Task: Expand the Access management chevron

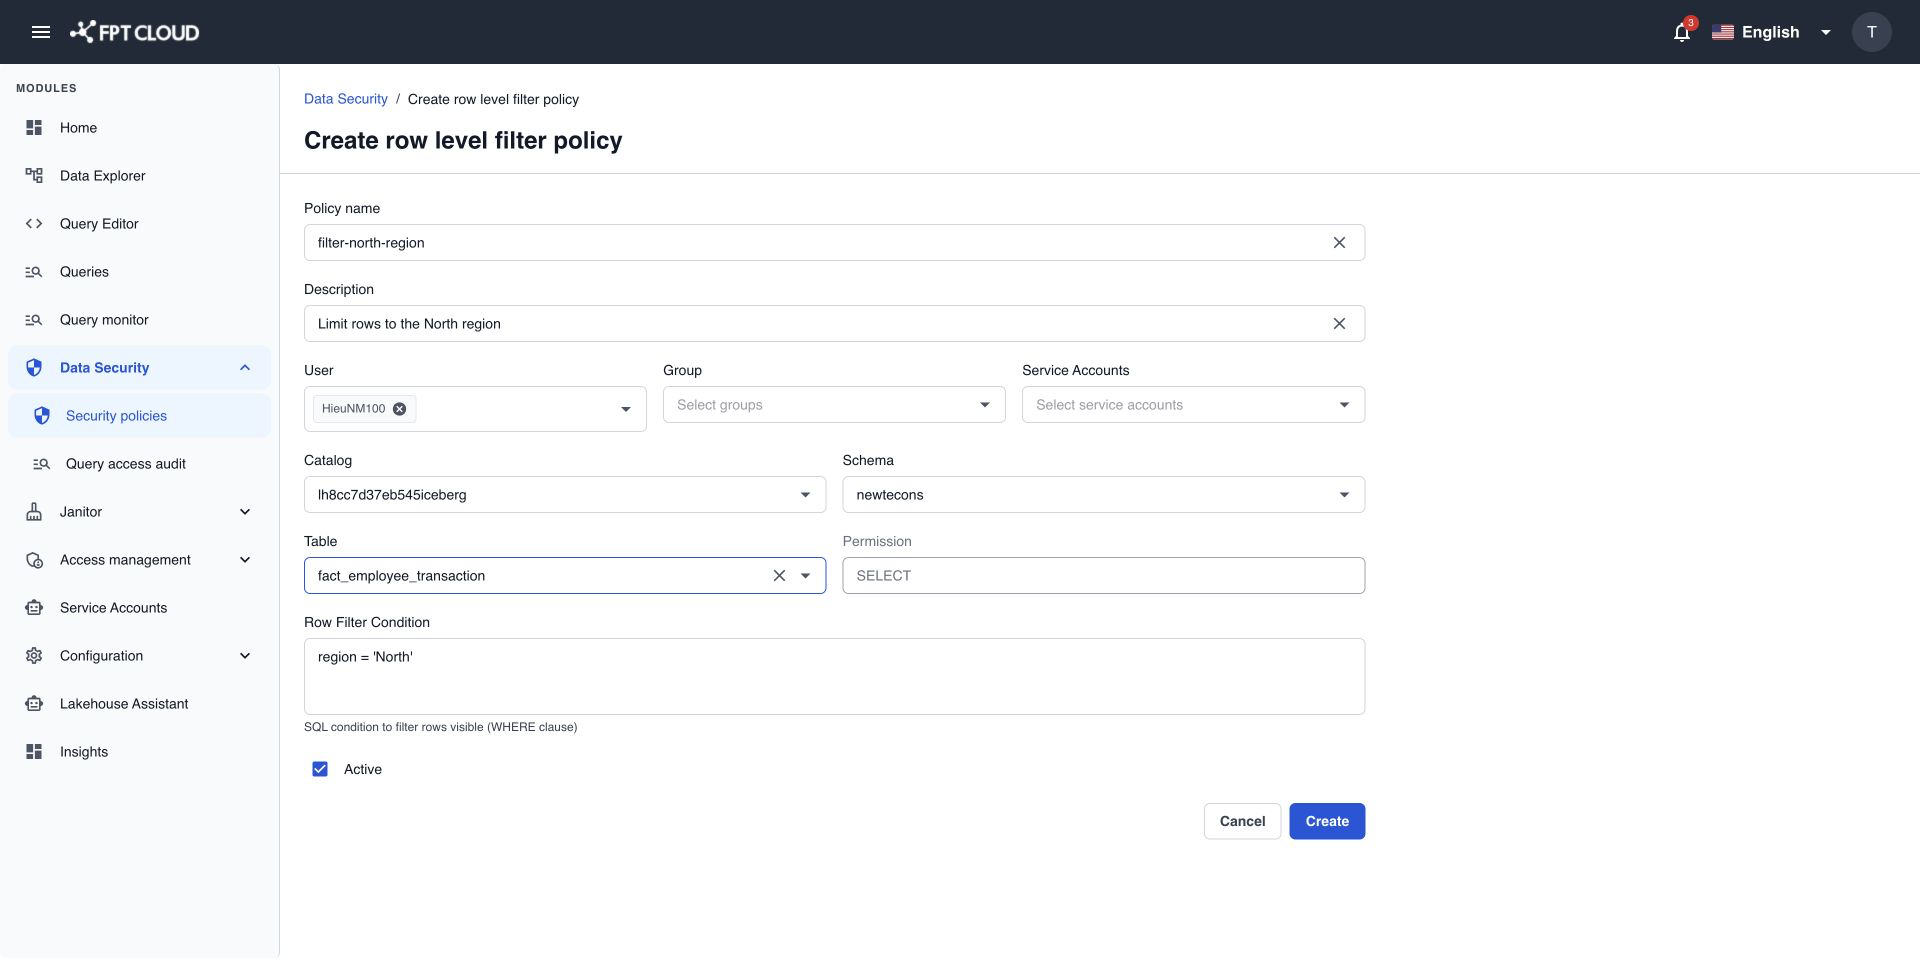Action: point(245,560)
